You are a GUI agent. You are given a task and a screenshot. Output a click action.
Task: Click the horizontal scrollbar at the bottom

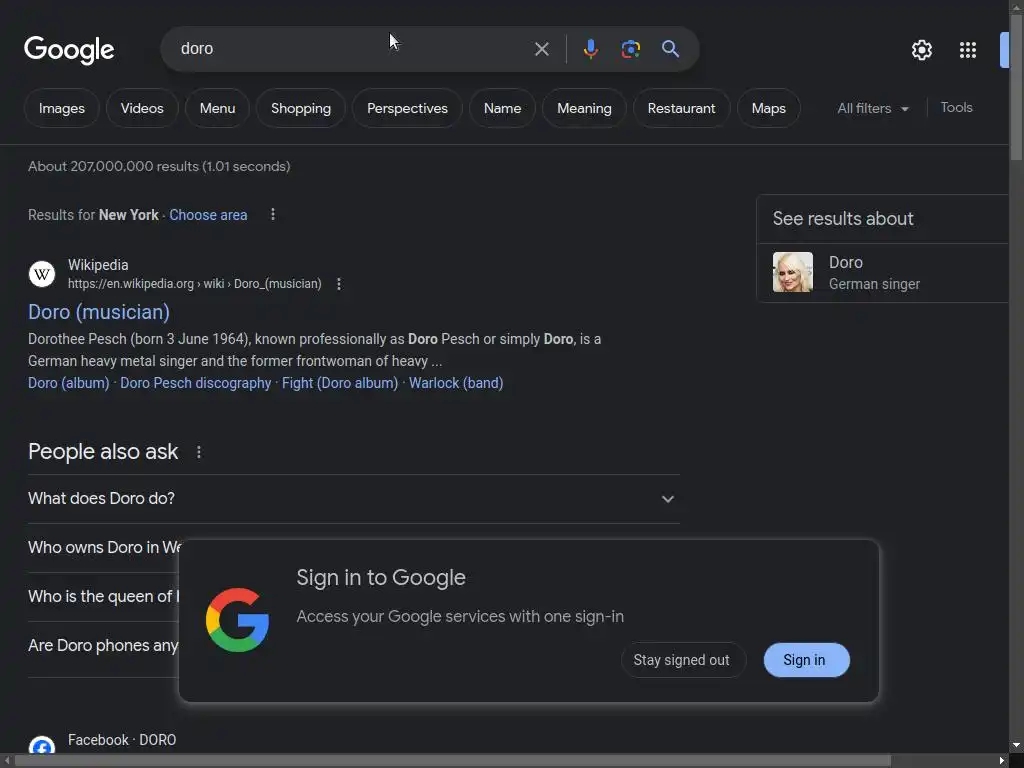pos(453,761)
